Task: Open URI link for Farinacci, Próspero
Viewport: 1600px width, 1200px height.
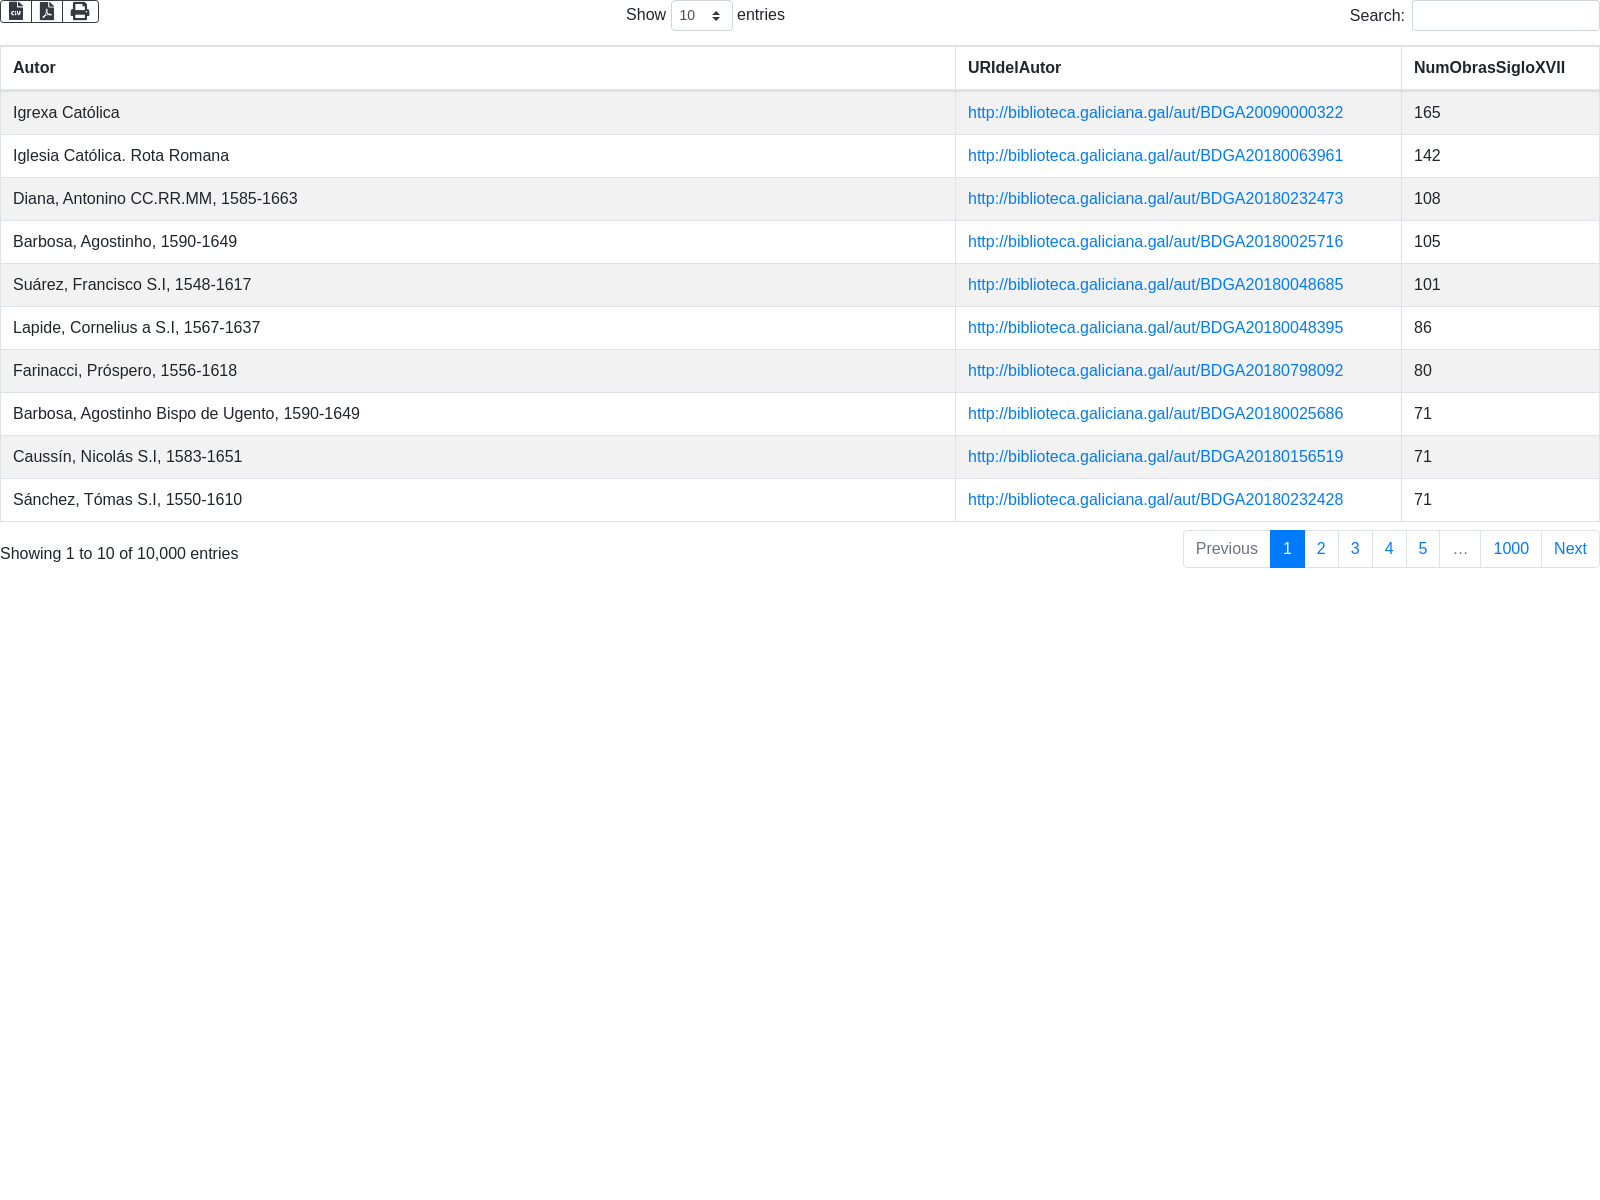Action: point(1155,371)
